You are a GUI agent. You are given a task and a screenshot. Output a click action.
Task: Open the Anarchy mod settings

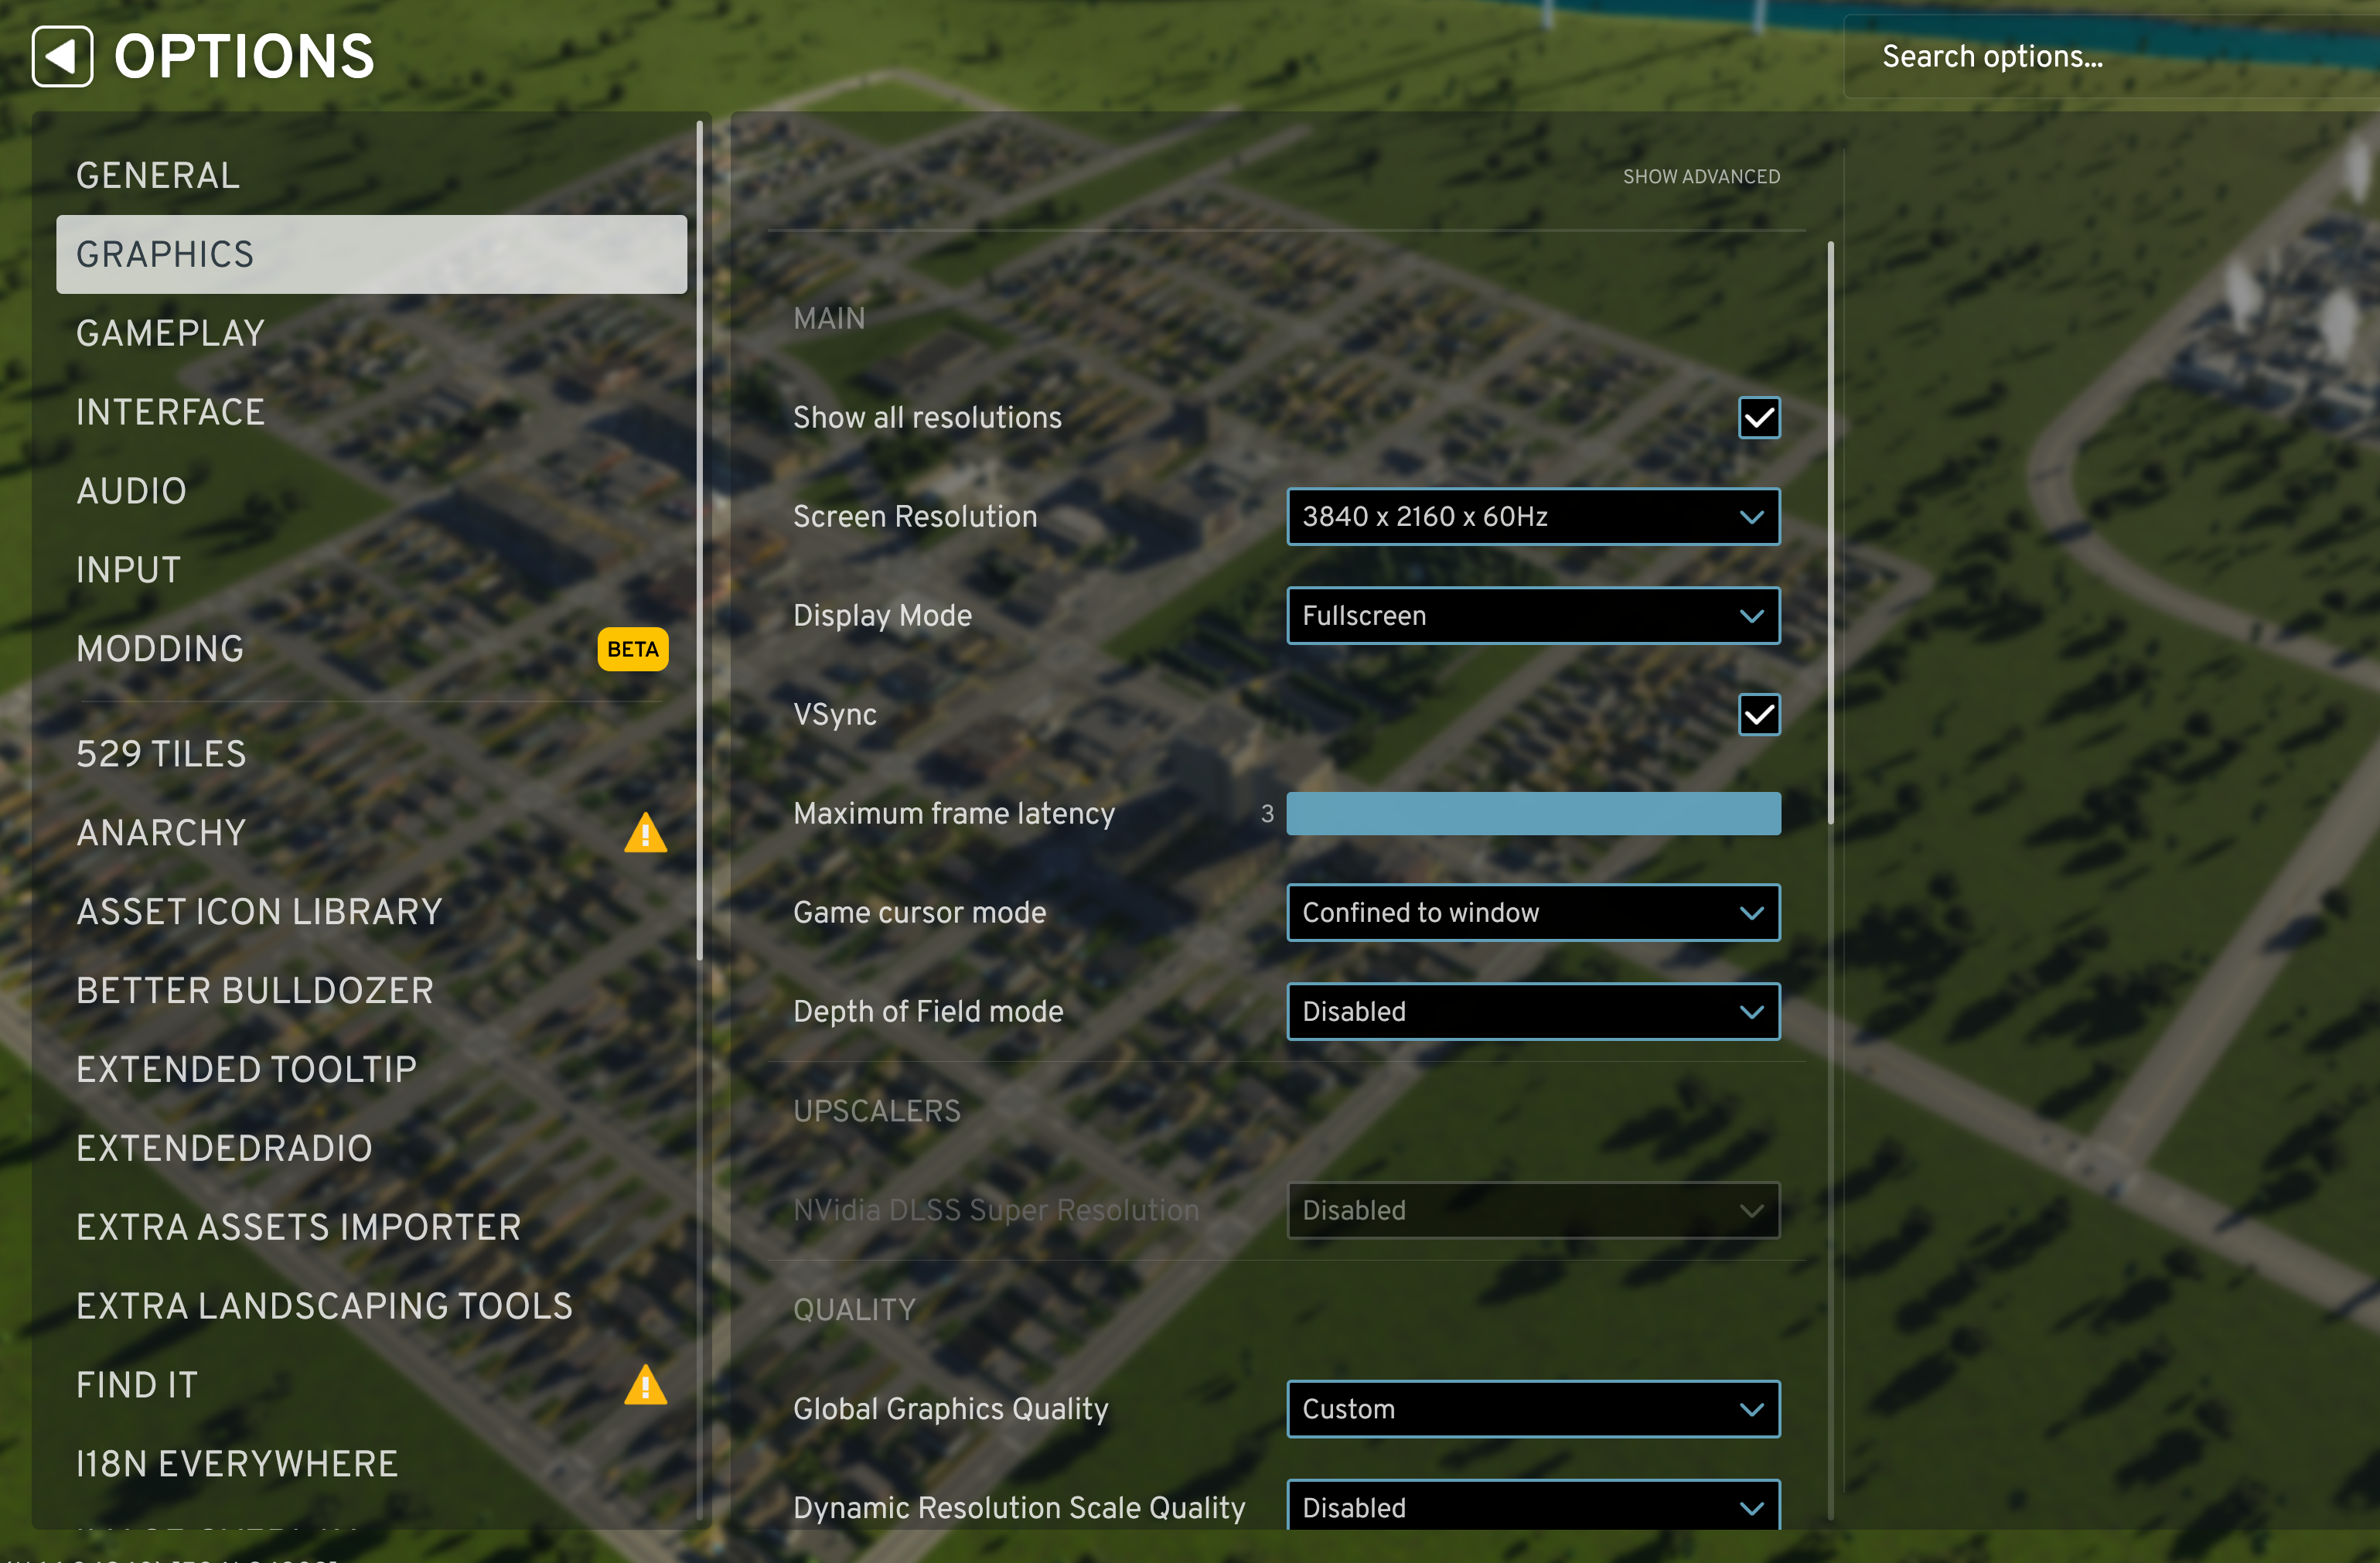click(371, 833)
